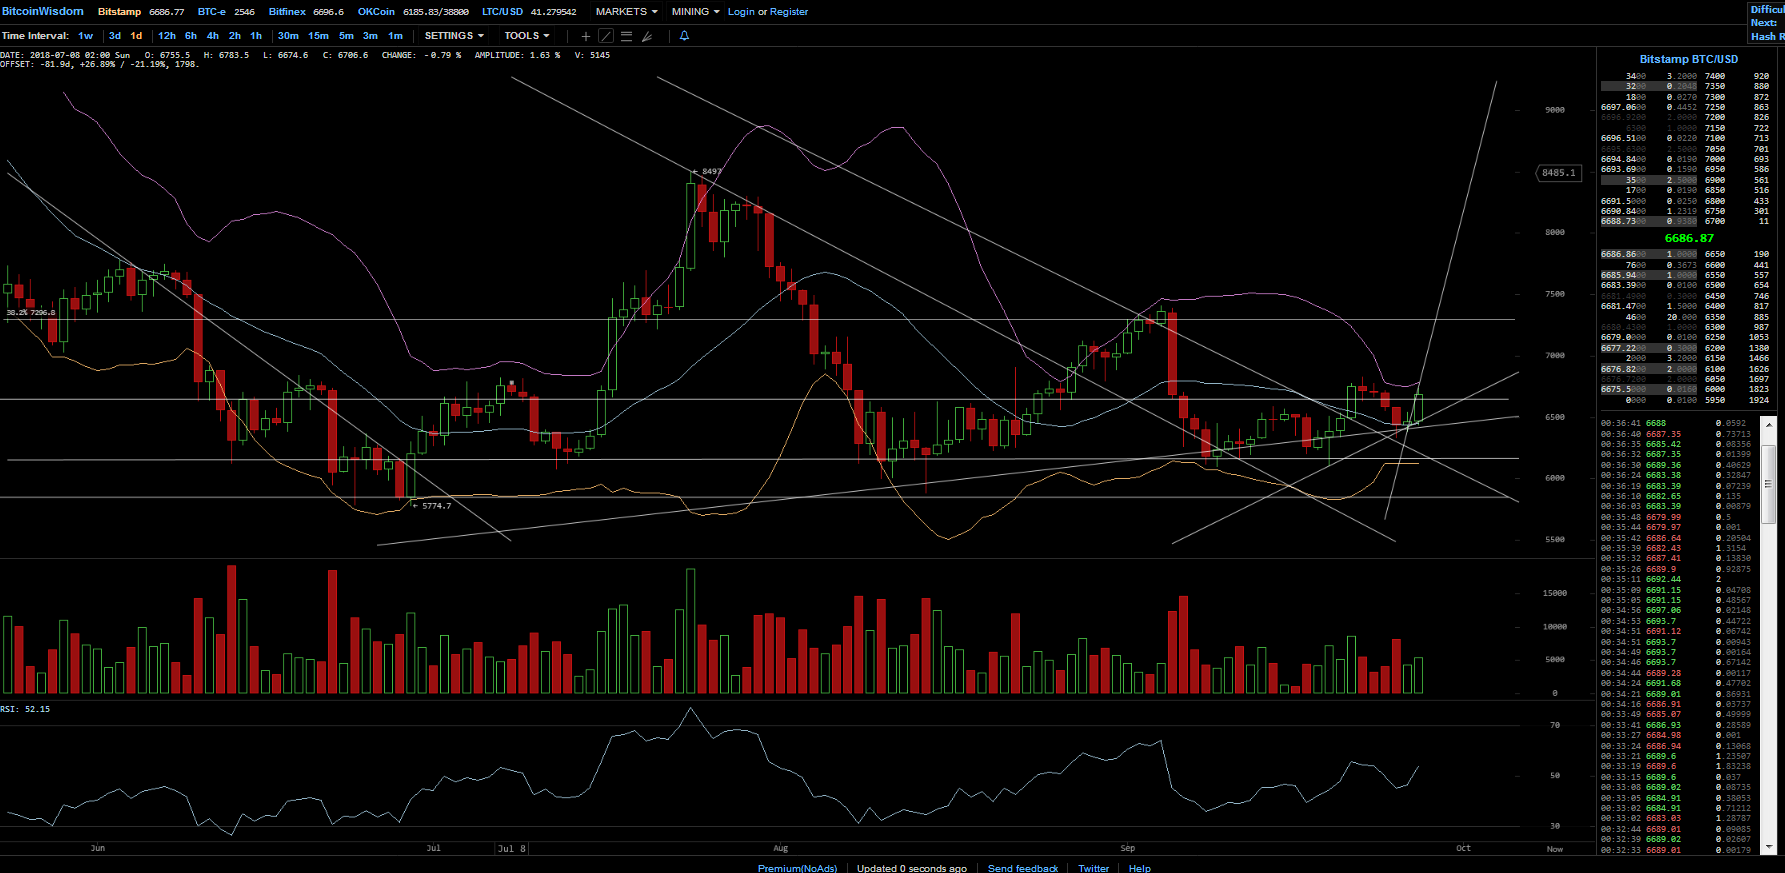Click the 'Aug' label on time axis
The image size is (1785, 873).
[x=780, y=848]
